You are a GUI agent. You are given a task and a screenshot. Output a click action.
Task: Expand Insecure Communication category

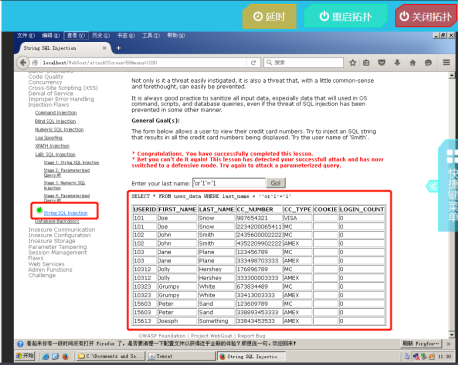62,230
